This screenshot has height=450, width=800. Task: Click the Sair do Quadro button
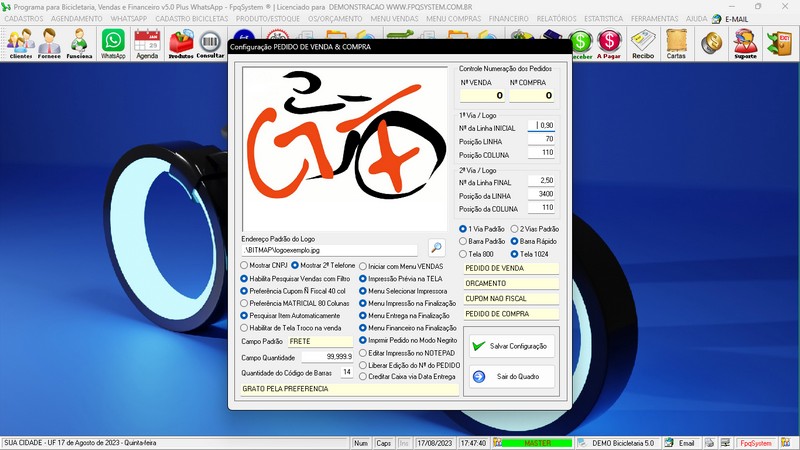coord(510,376)
